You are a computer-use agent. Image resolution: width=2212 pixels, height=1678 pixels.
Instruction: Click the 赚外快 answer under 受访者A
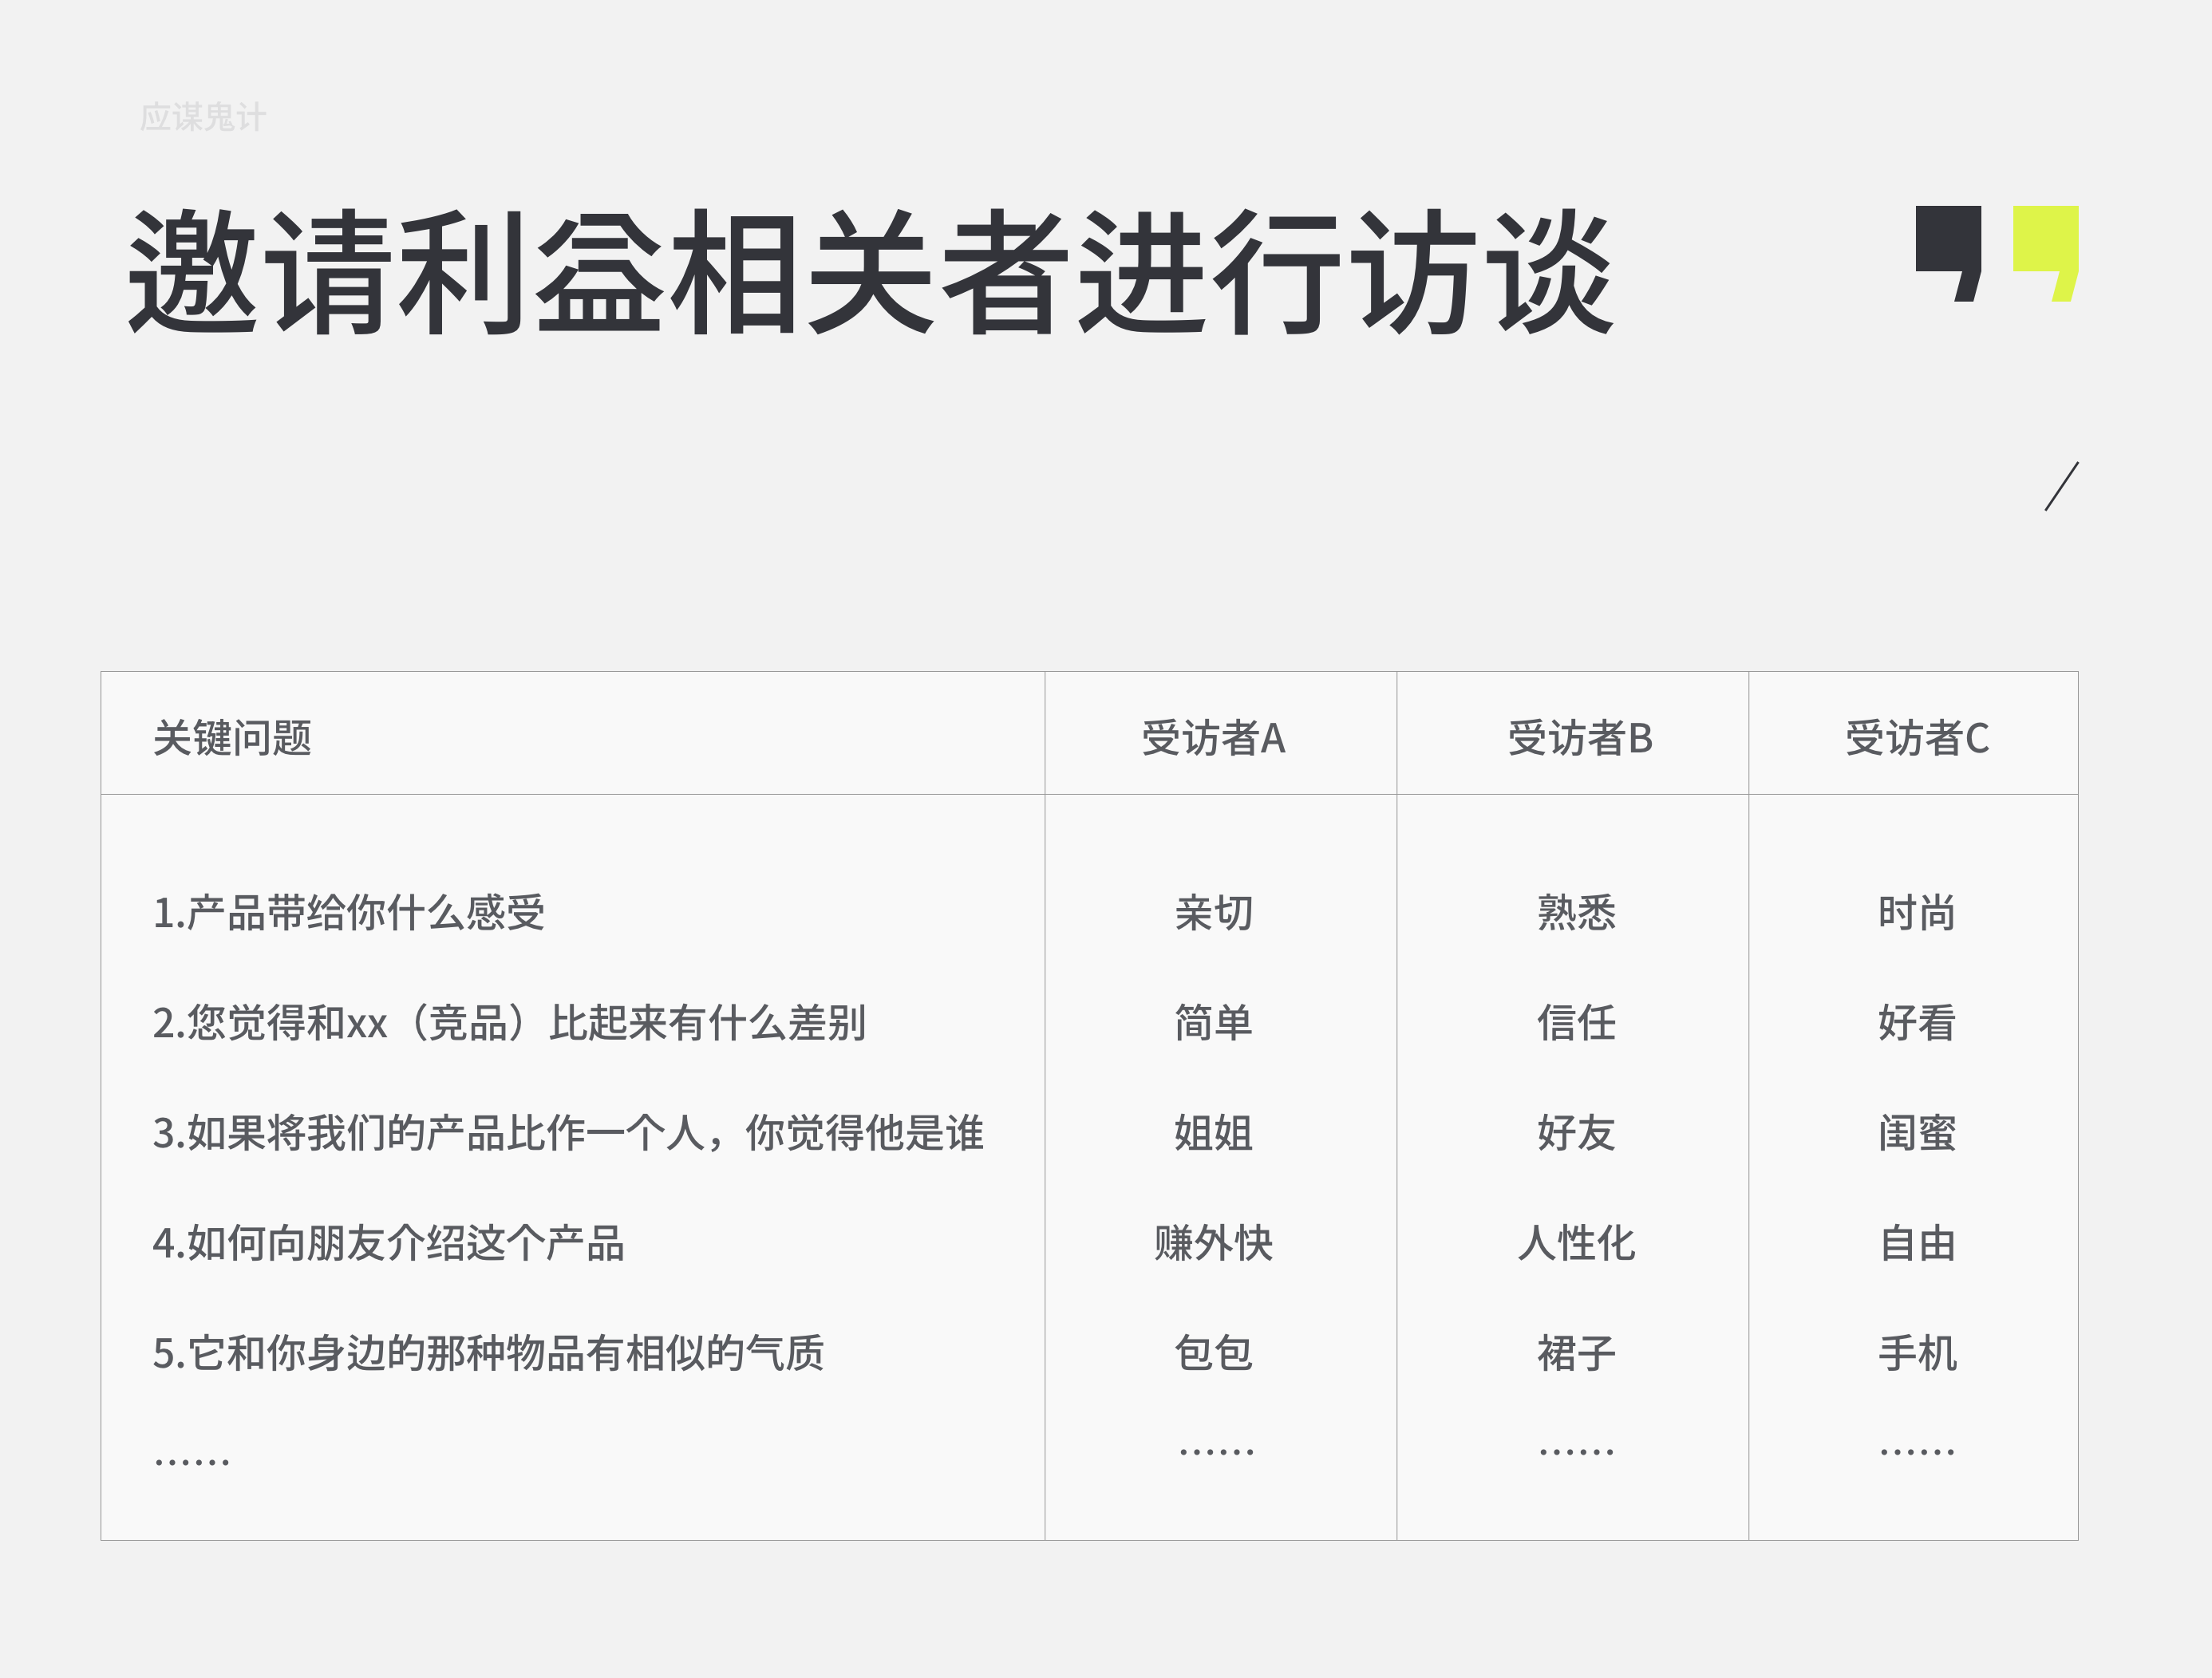1213,1243
